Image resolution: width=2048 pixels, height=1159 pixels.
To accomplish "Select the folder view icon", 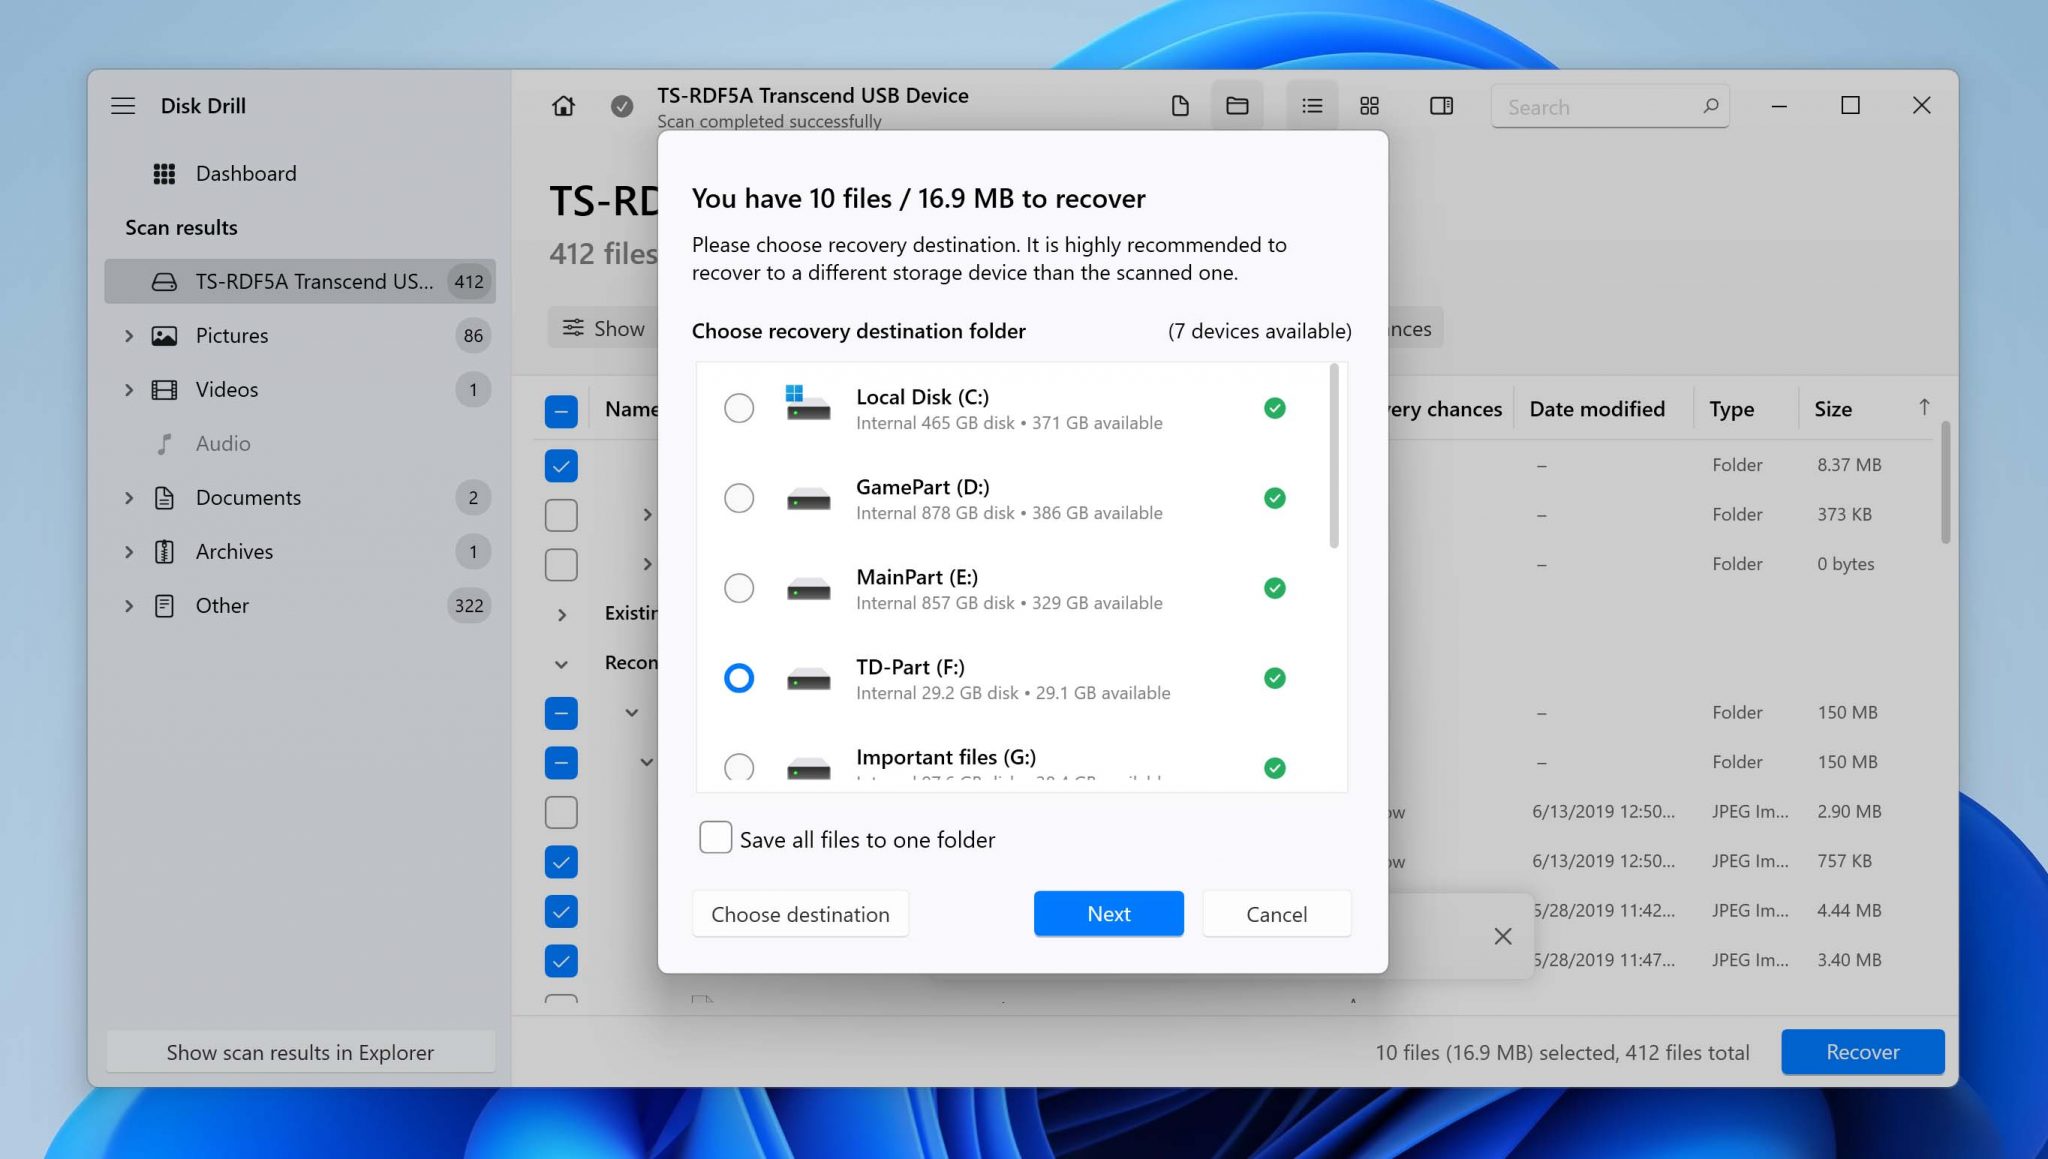I will point(1236,105).
